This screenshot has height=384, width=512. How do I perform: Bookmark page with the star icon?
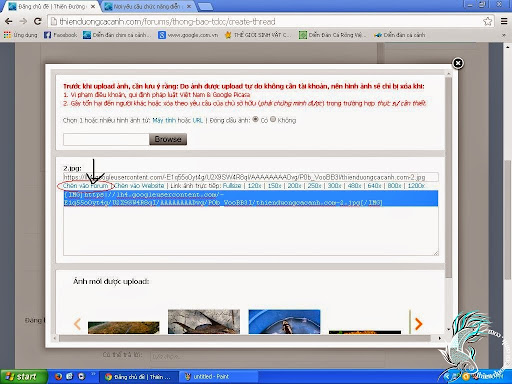pos(487,22)
